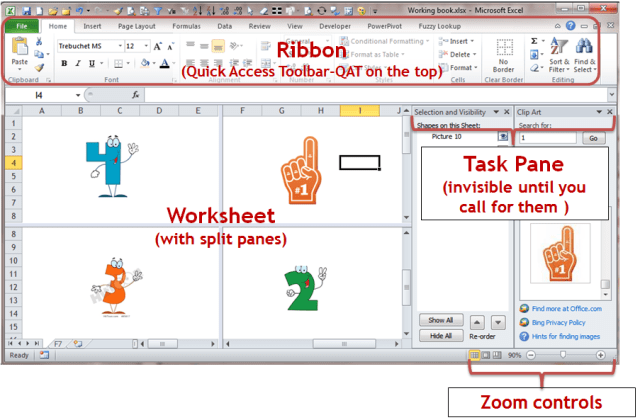Decrease font size with Shrink Font
This screenshot has height=420, width=640.
pyautogui.click(x=171, y=46)
